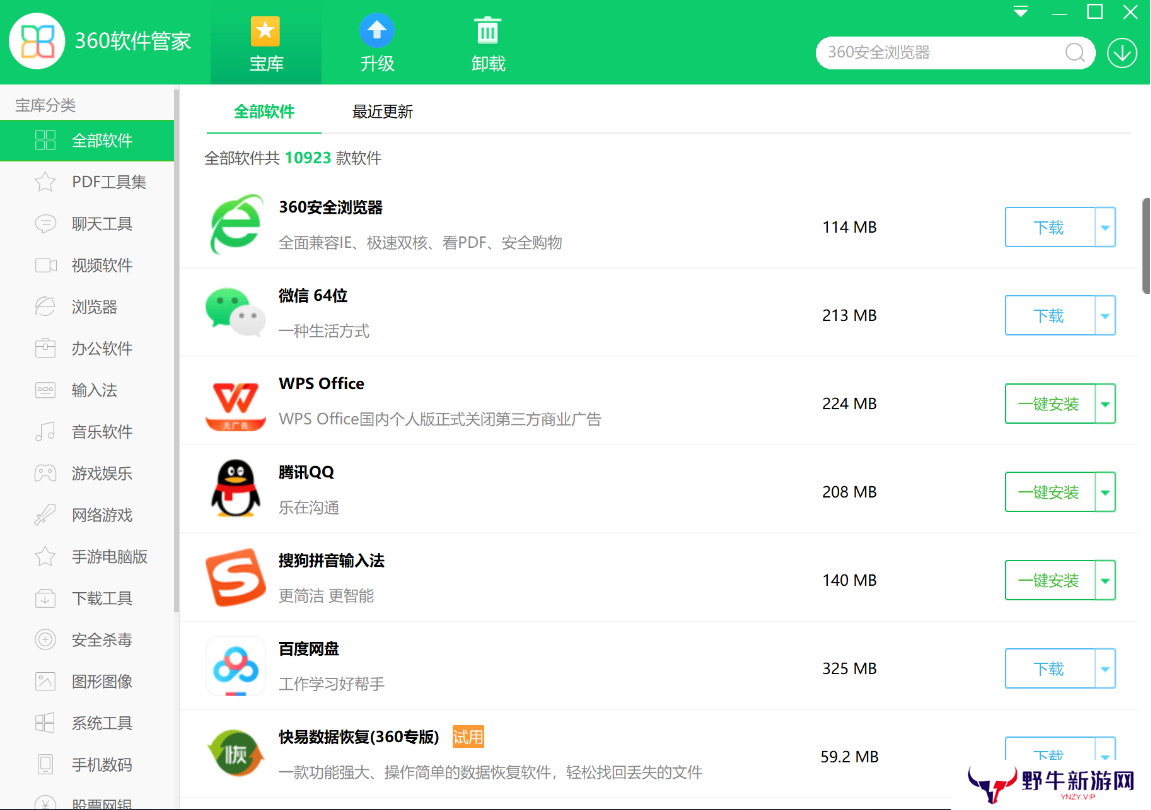
Task: Open the PDF工具集 category
Action: pyautogui.click(x=87, y=182)
